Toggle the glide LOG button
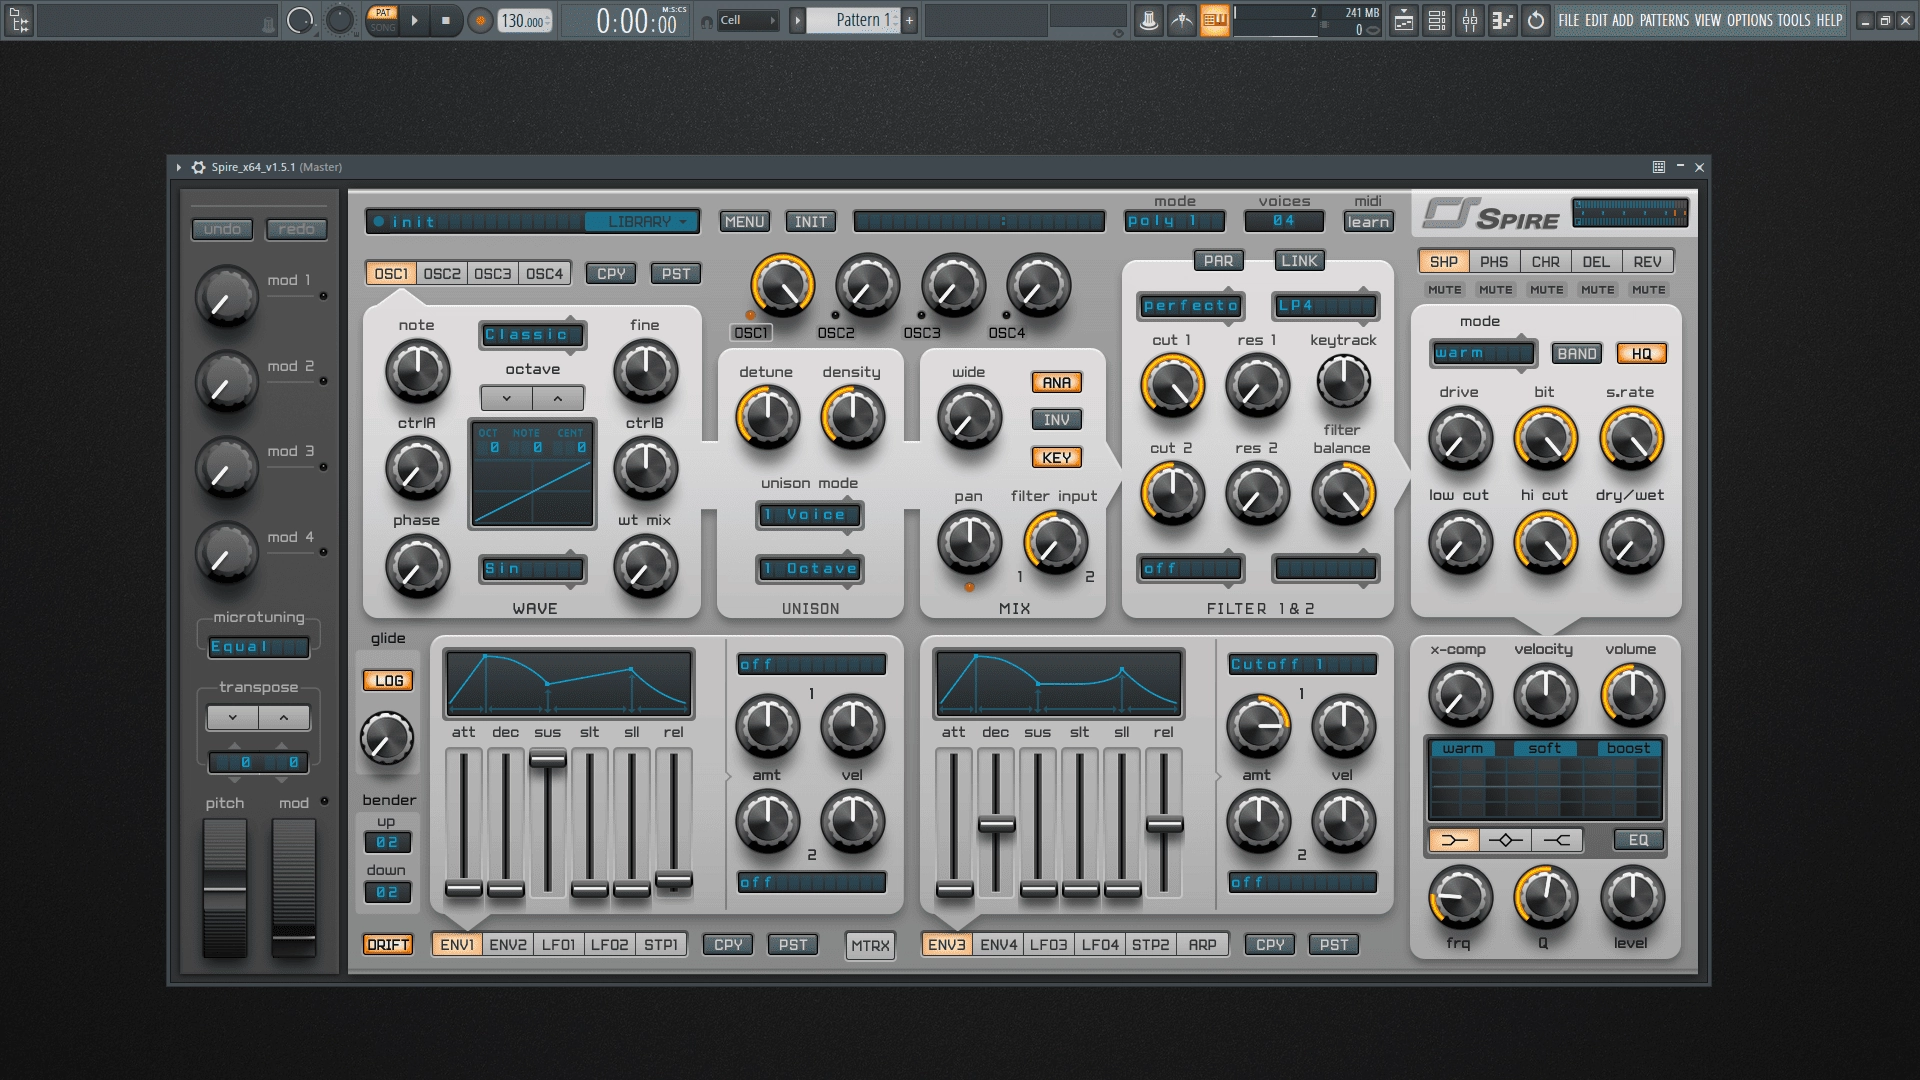1920x1080 pixels. 388,680
